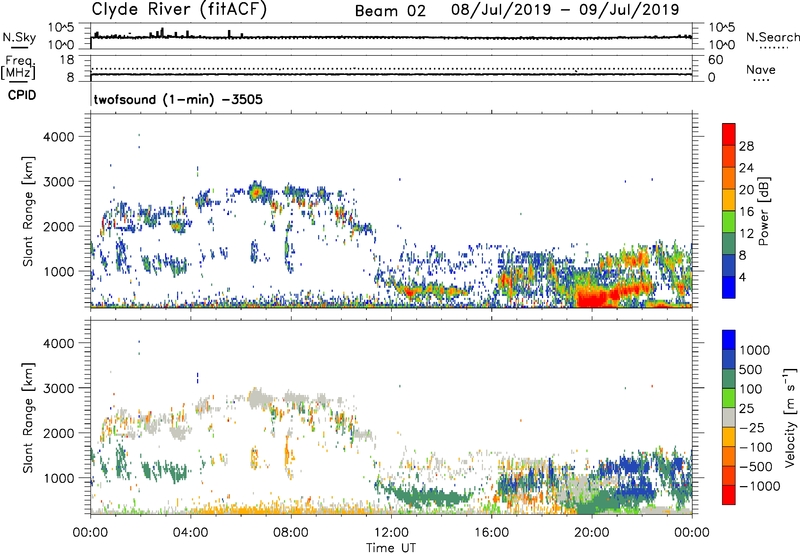The image size is (800, 554).
Task: Click the '28' power scale value
Action: point(746,146)
